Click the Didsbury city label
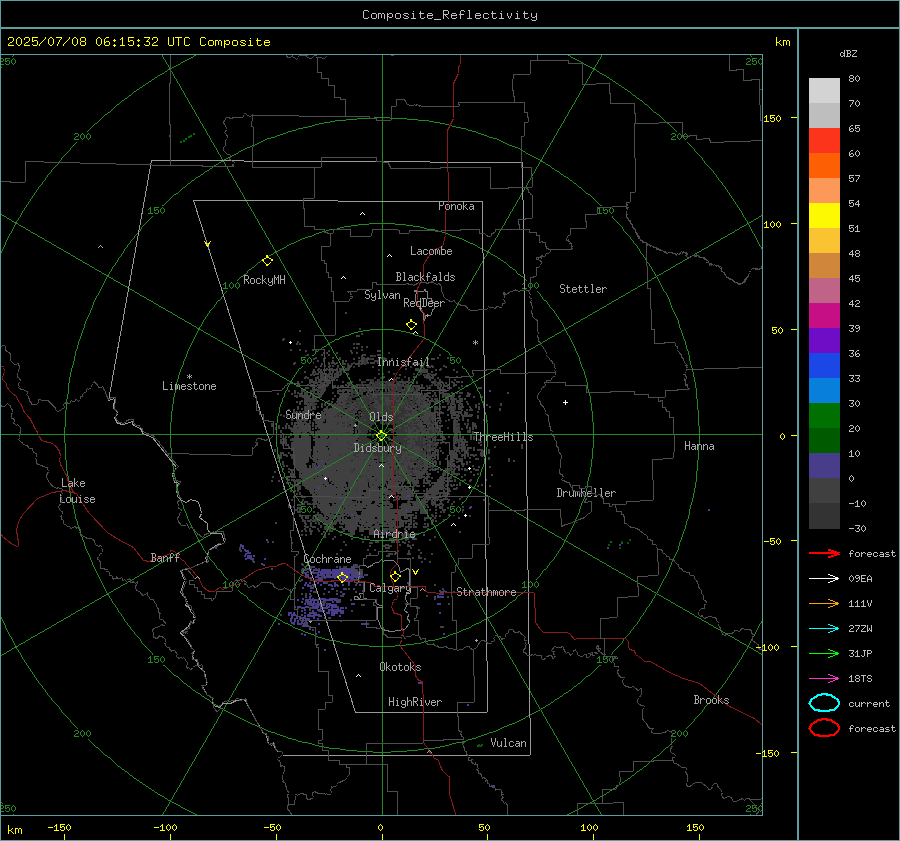Image resolution: width=900 pixels, height=841 pixels. [x=377, y=448]
